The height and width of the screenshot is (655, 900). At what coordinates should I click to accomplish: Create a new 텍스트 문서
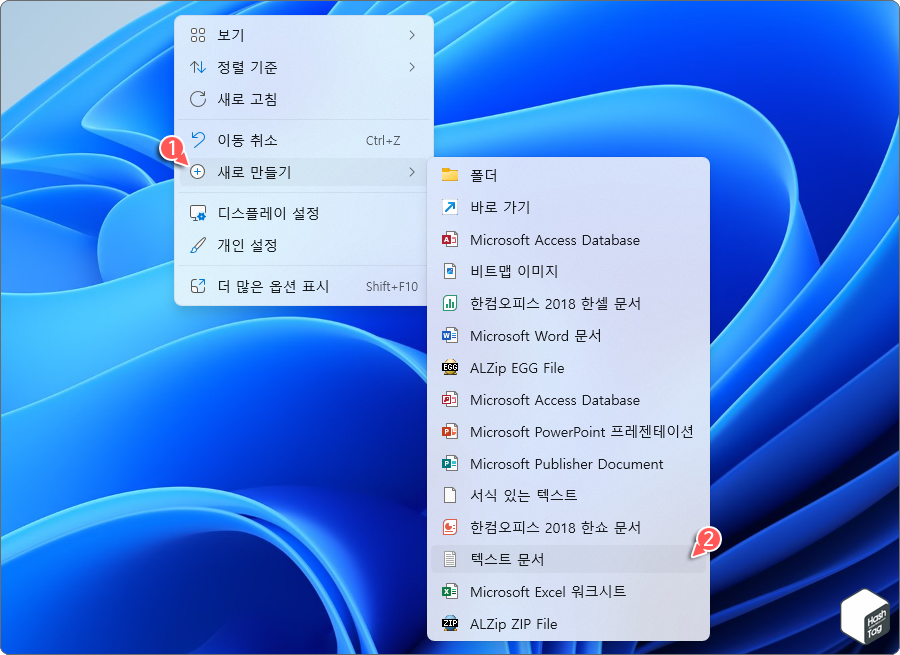568,559
